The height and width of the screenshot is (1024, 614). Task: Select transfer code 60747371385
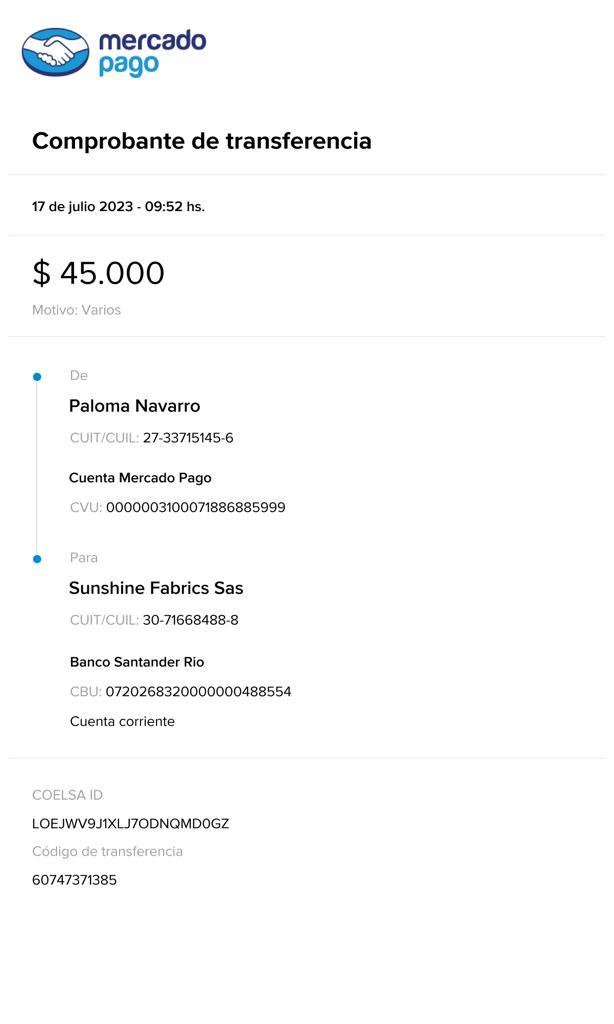pos(74,880)
